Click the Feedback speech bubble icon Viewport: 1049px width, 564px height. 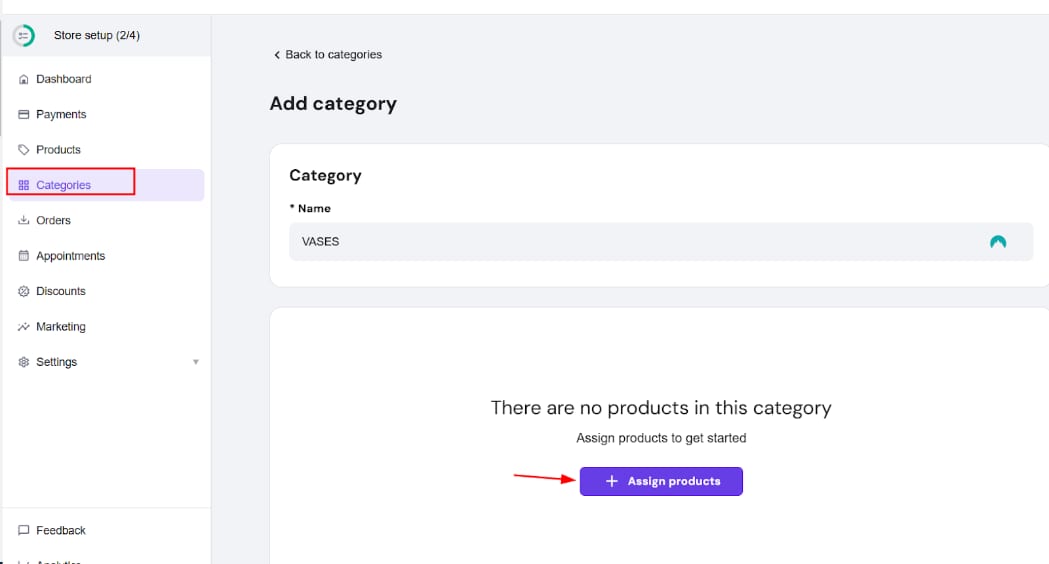coord(24,531)
